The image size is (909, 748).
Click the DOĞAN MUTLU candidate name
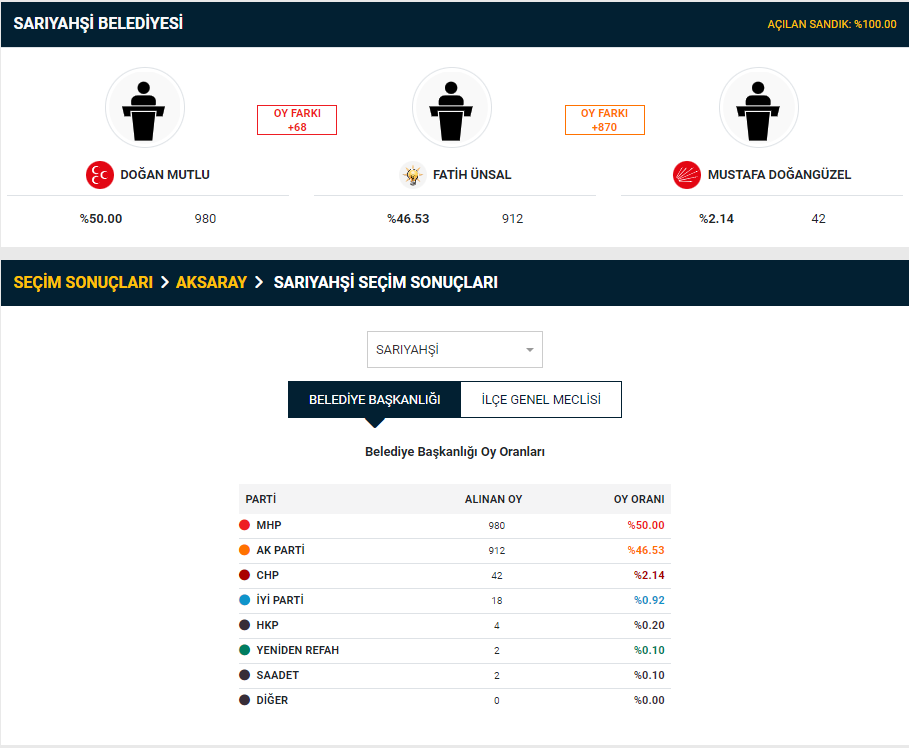click(x=165, y=175)
